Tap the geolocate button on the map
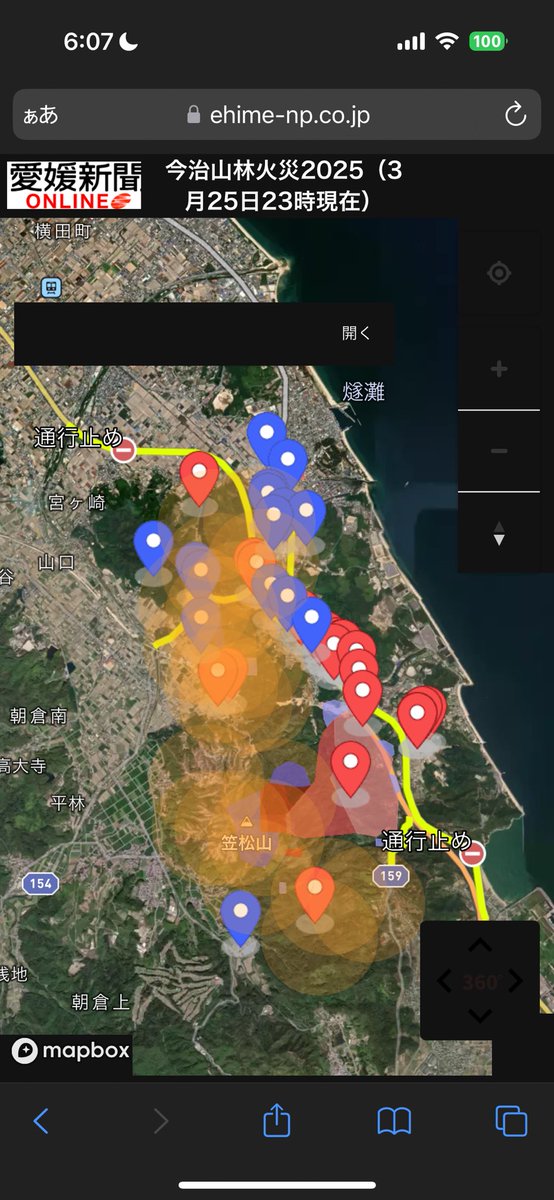The width and height of the screenshot is (554, 1200). click(499, 273)
